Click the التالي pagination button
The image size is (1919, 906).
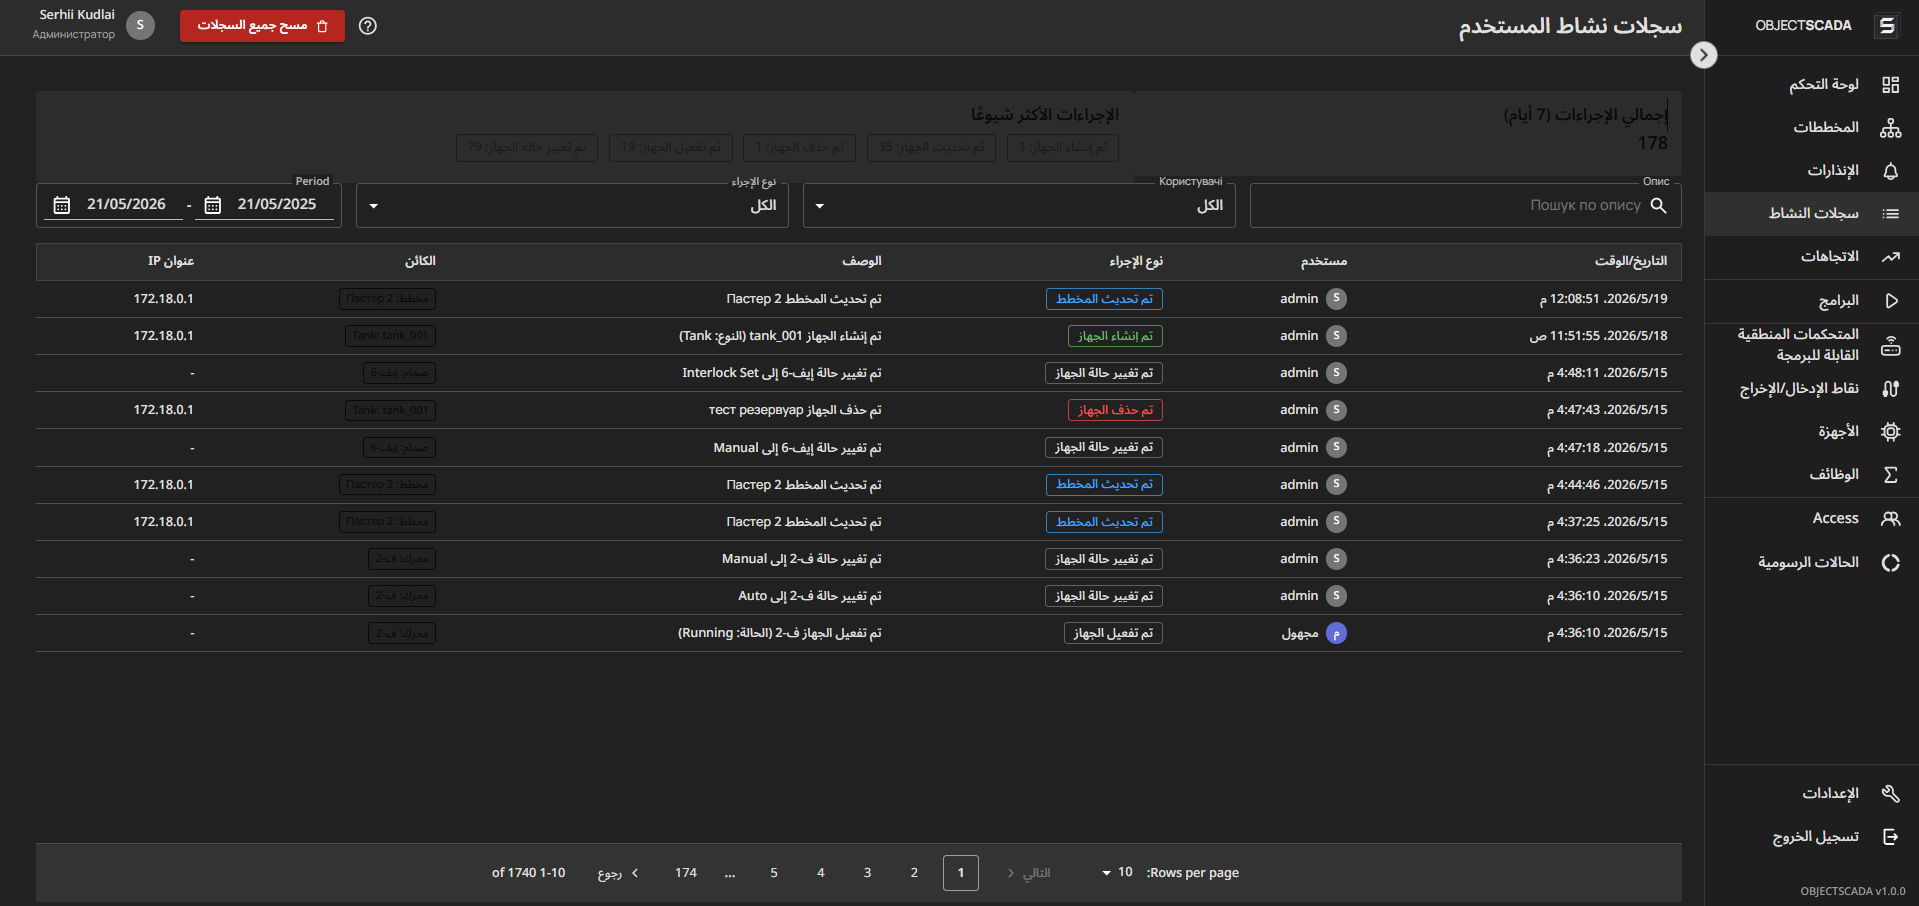tap(1029, 873)
